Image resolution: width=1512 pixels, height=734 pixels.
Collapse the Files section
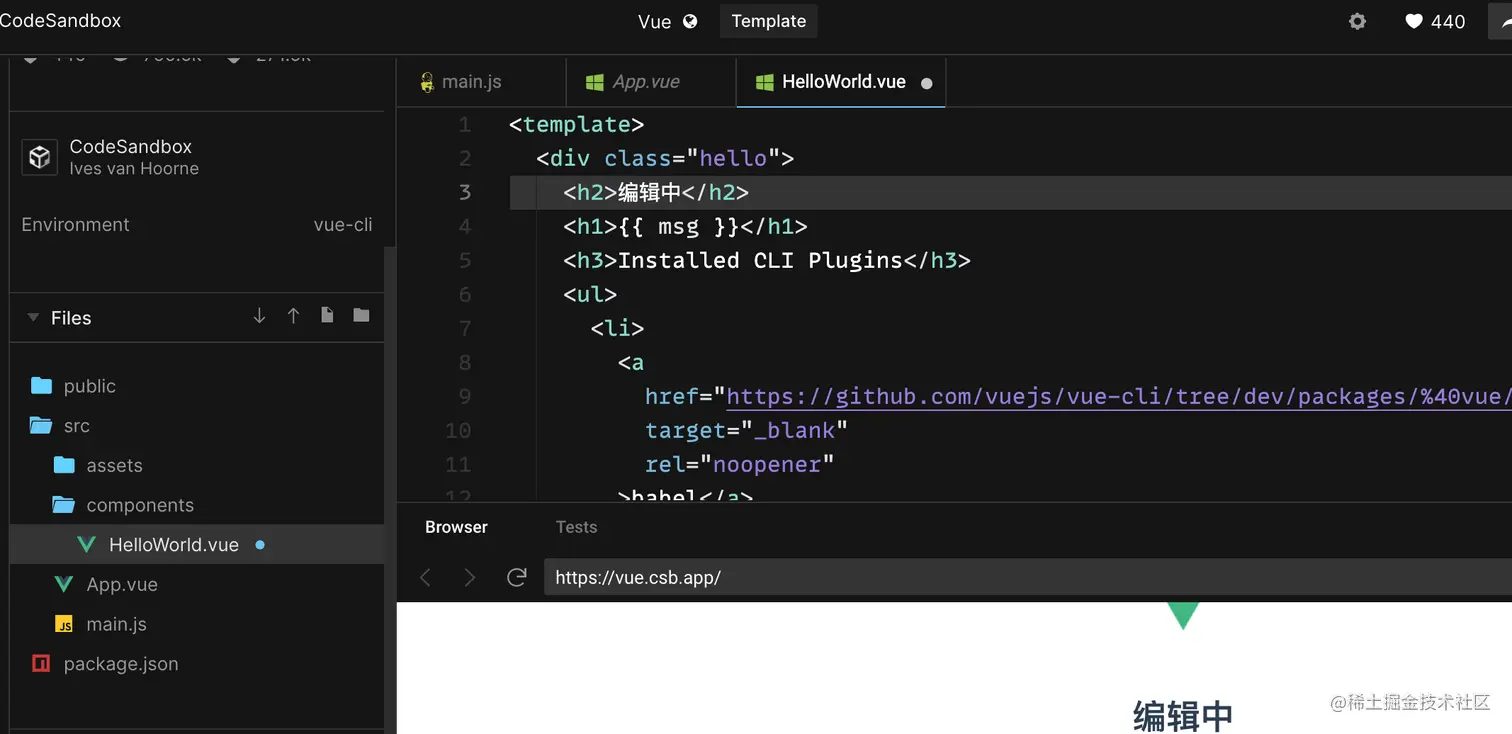(33, 318)
